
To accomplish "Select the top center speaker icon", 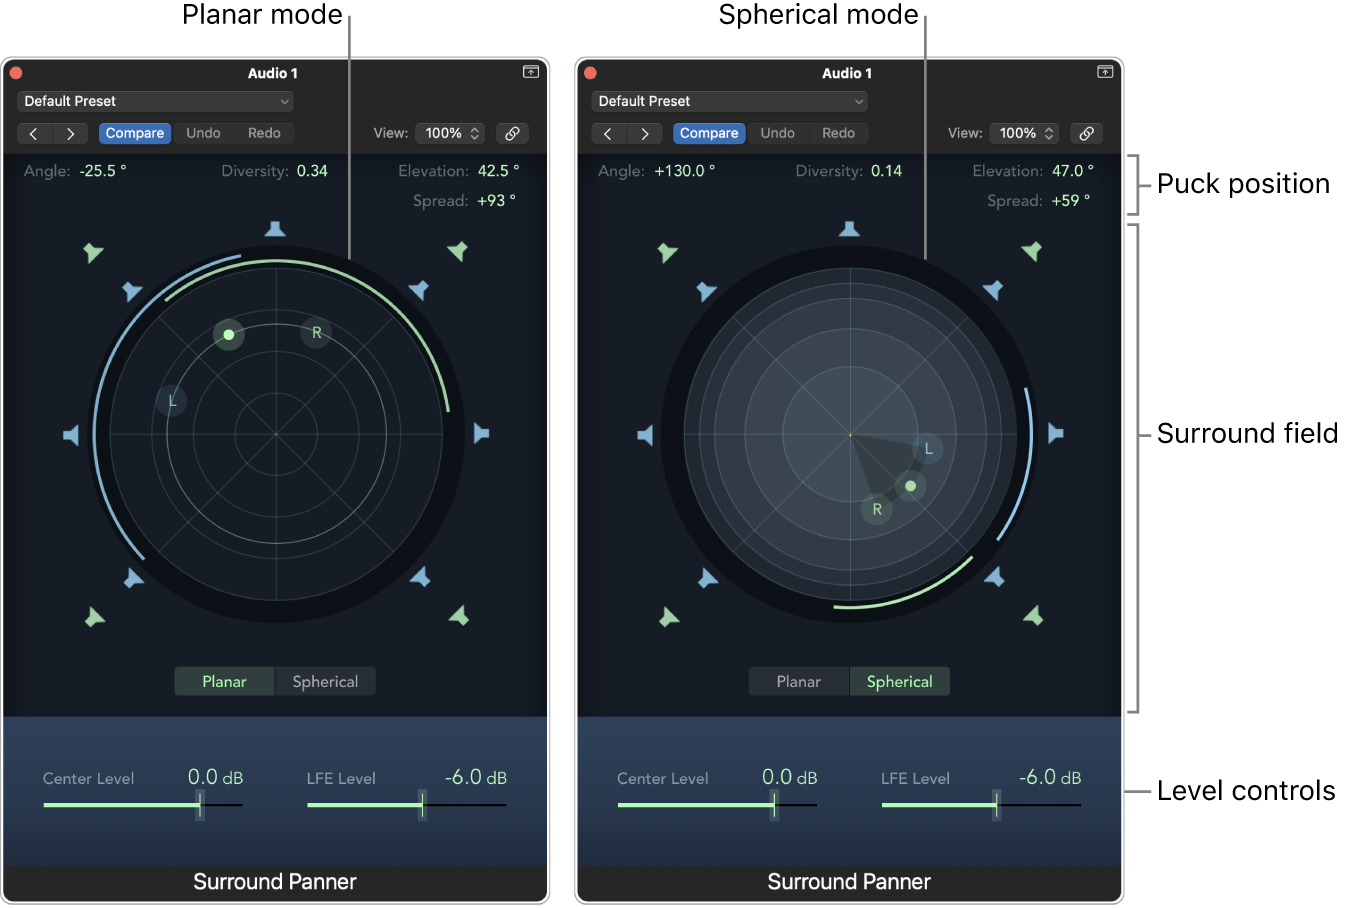I will tap(275, 230).
